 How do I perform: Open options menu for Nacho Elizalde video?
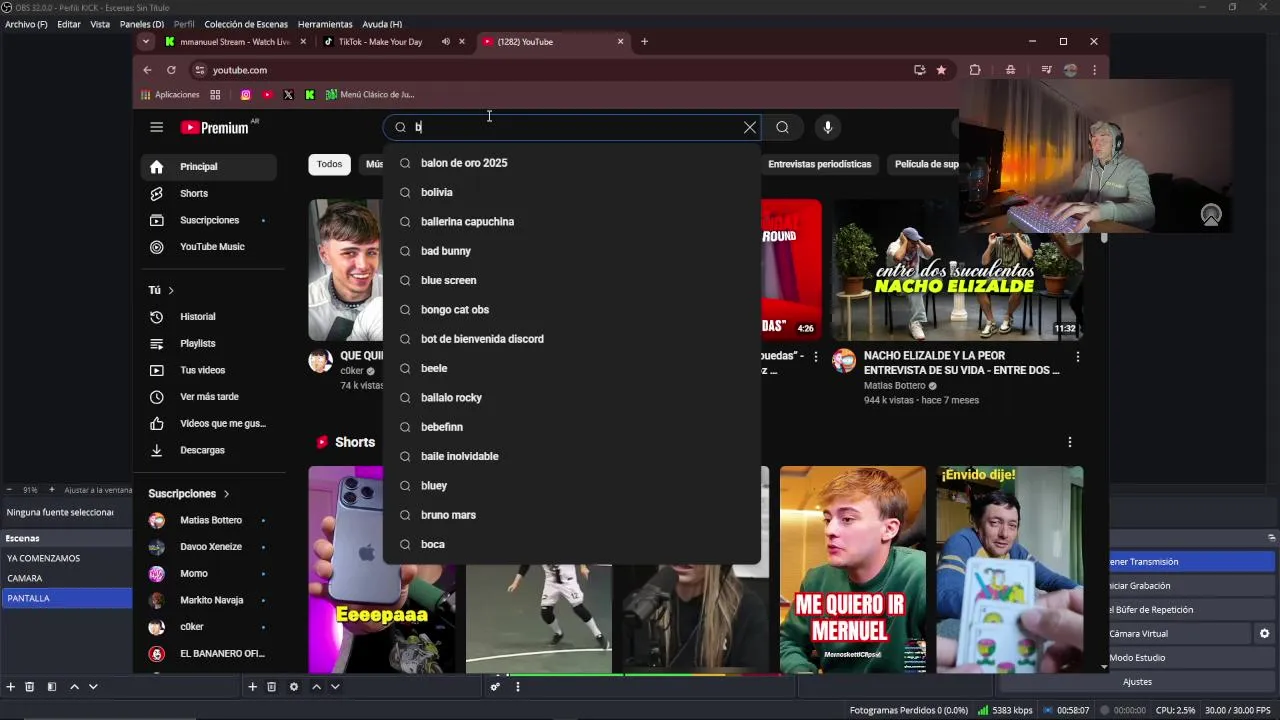pos(1077,357)
